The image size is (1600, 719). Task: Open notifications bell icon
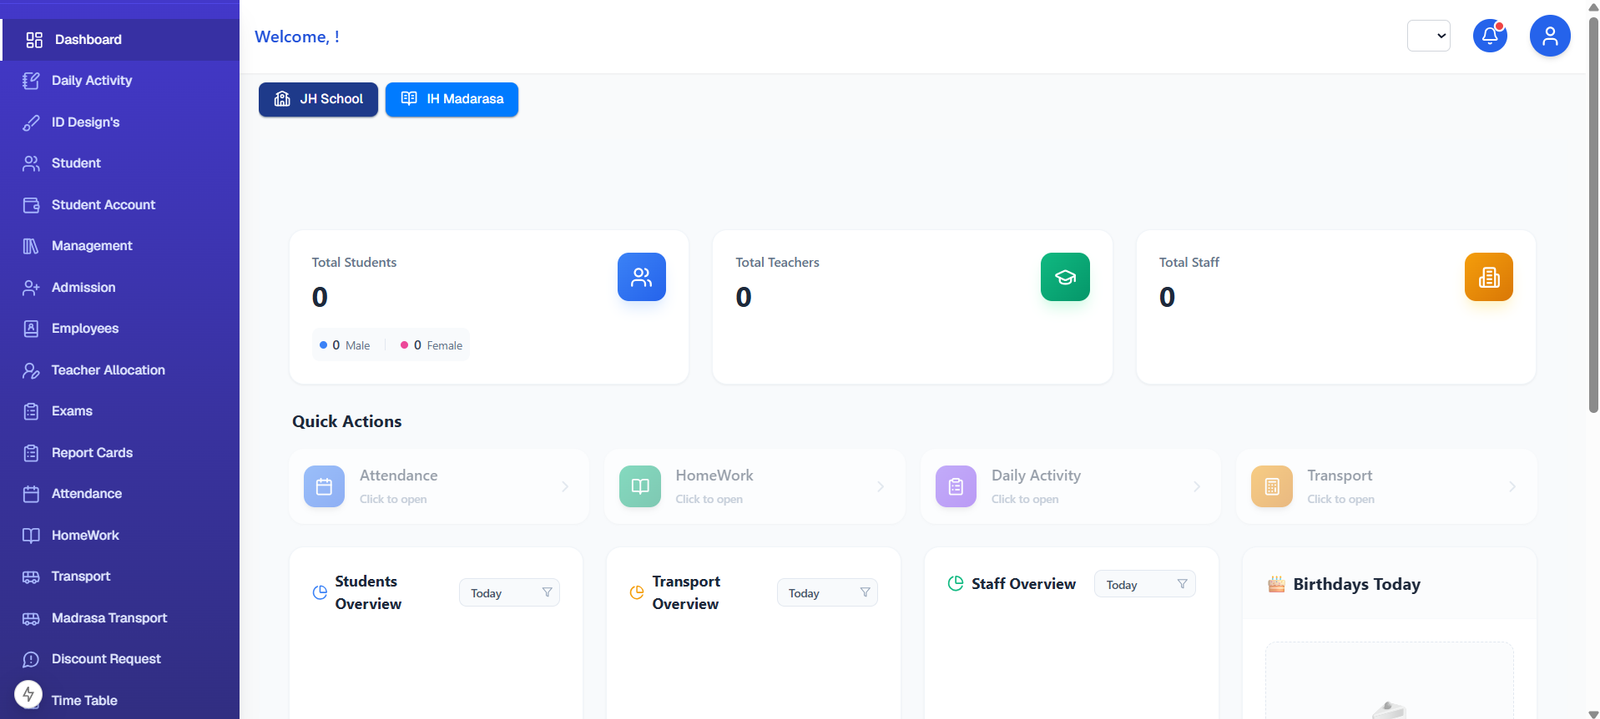click(x=1490, y=36)
